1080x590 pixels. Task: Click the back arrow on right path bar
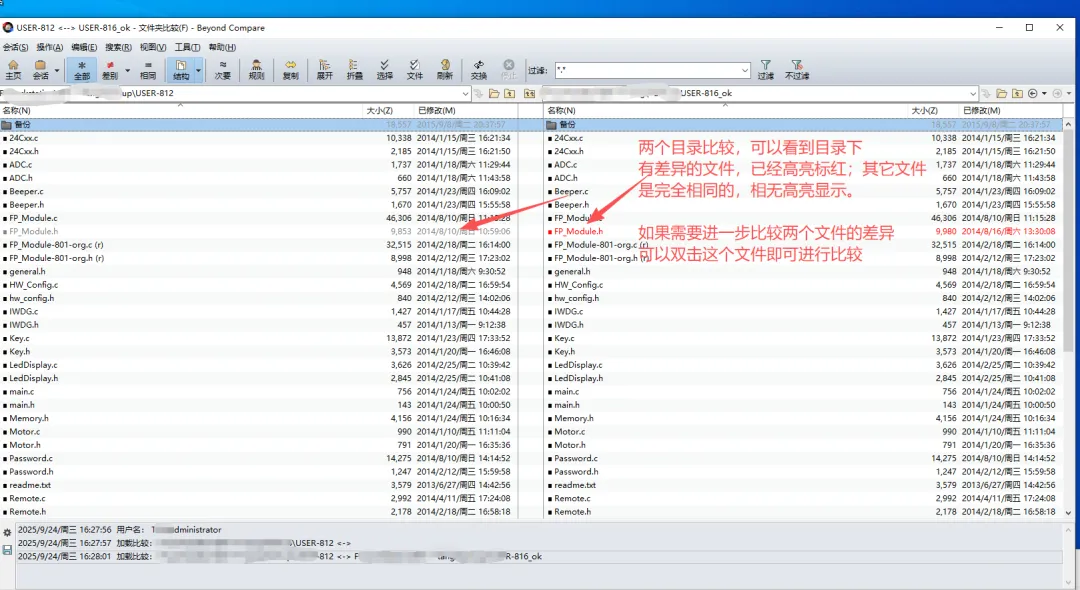pyautogui.click(x=1032, y=94)
